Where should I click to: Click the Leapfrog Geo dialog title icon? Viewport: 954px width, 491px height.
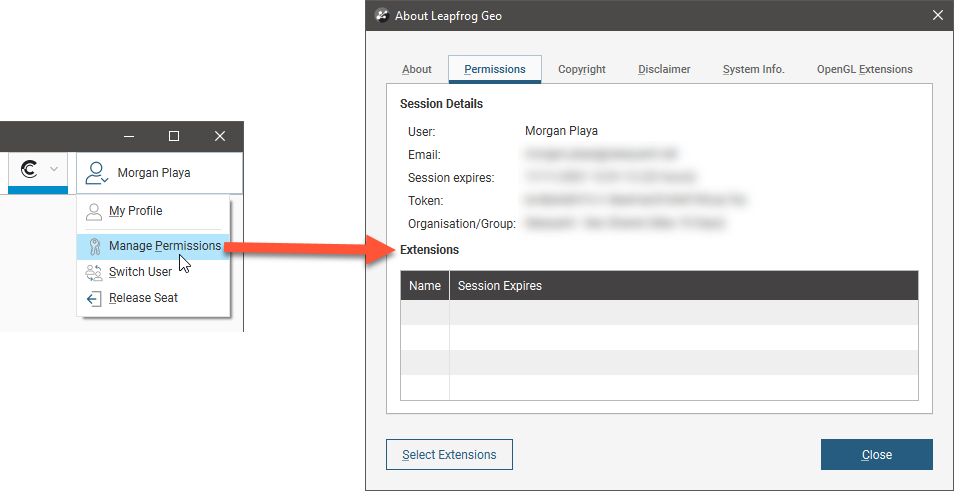pyautogui.click(x=381, y=15)
